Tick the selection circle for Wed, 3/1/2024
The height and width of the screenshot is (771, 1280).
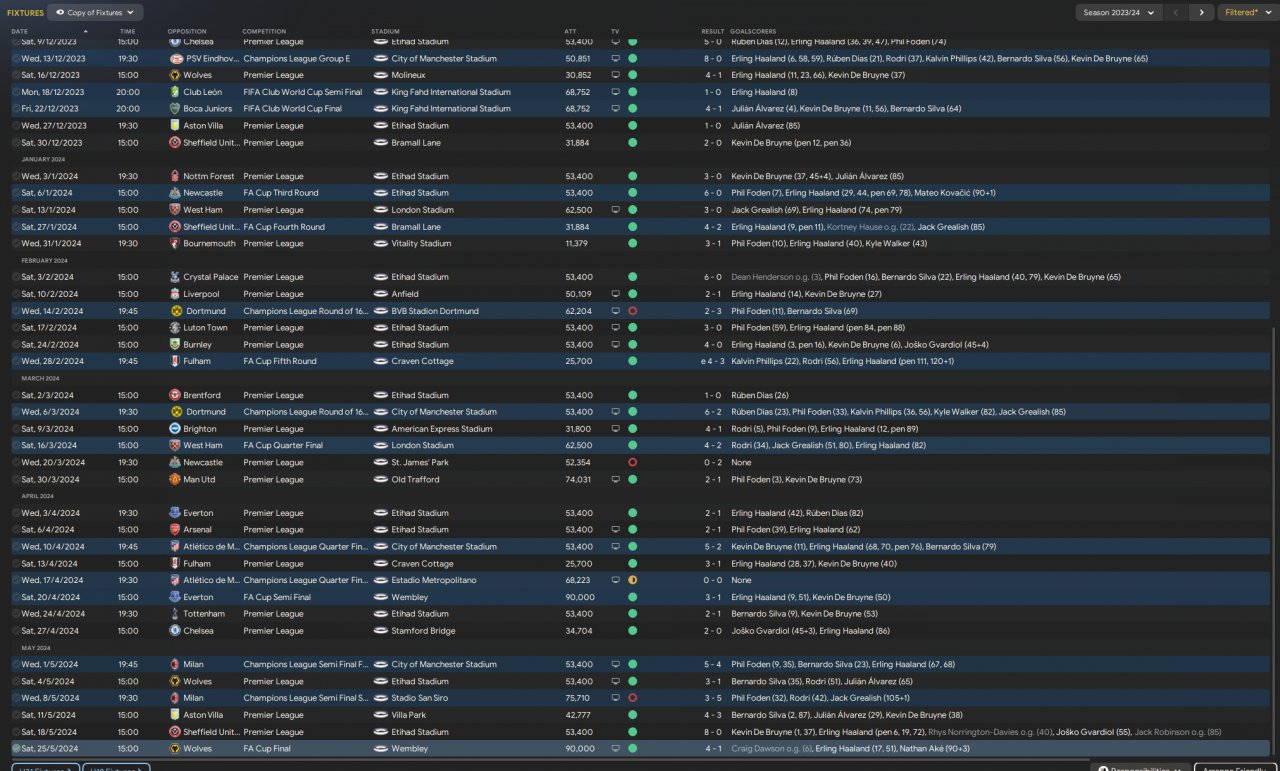pos(16,176)
